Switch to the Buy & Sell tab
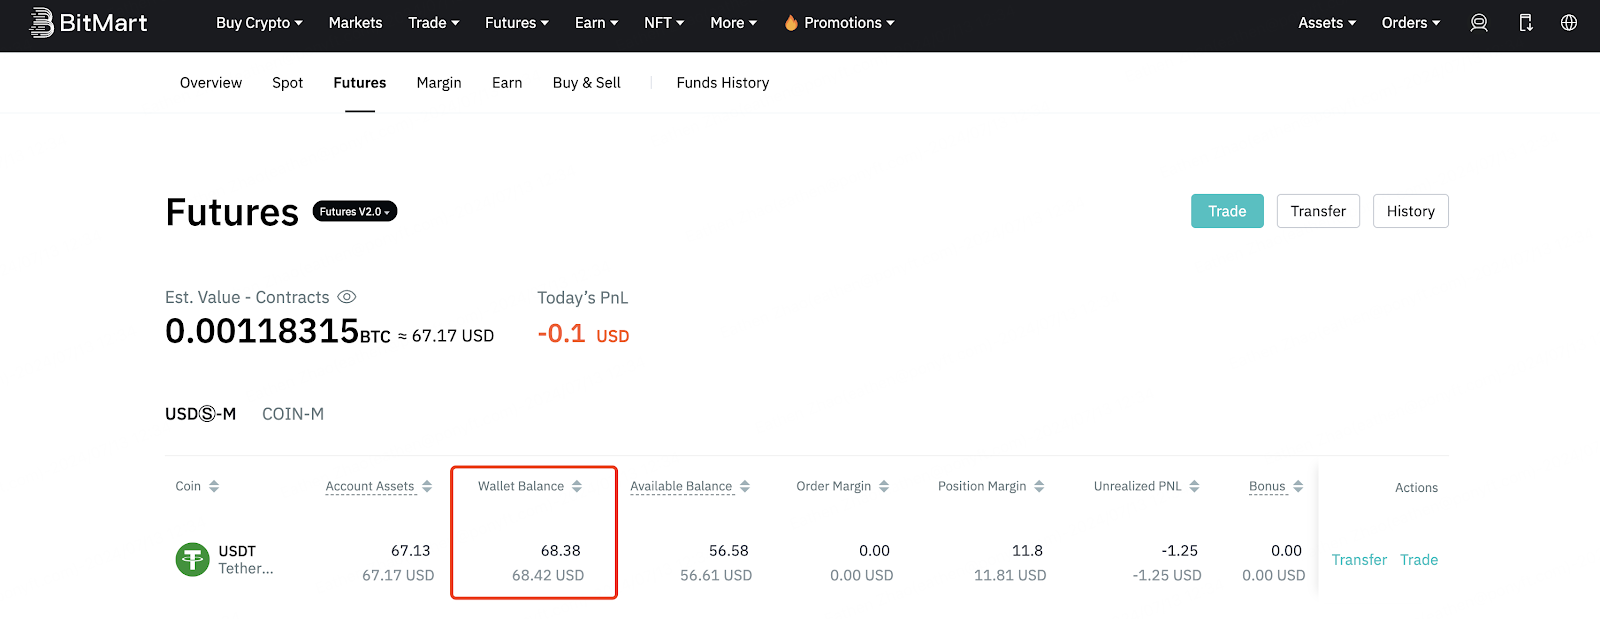This screenshot has width=1600, height=619. tap(587, 83)
